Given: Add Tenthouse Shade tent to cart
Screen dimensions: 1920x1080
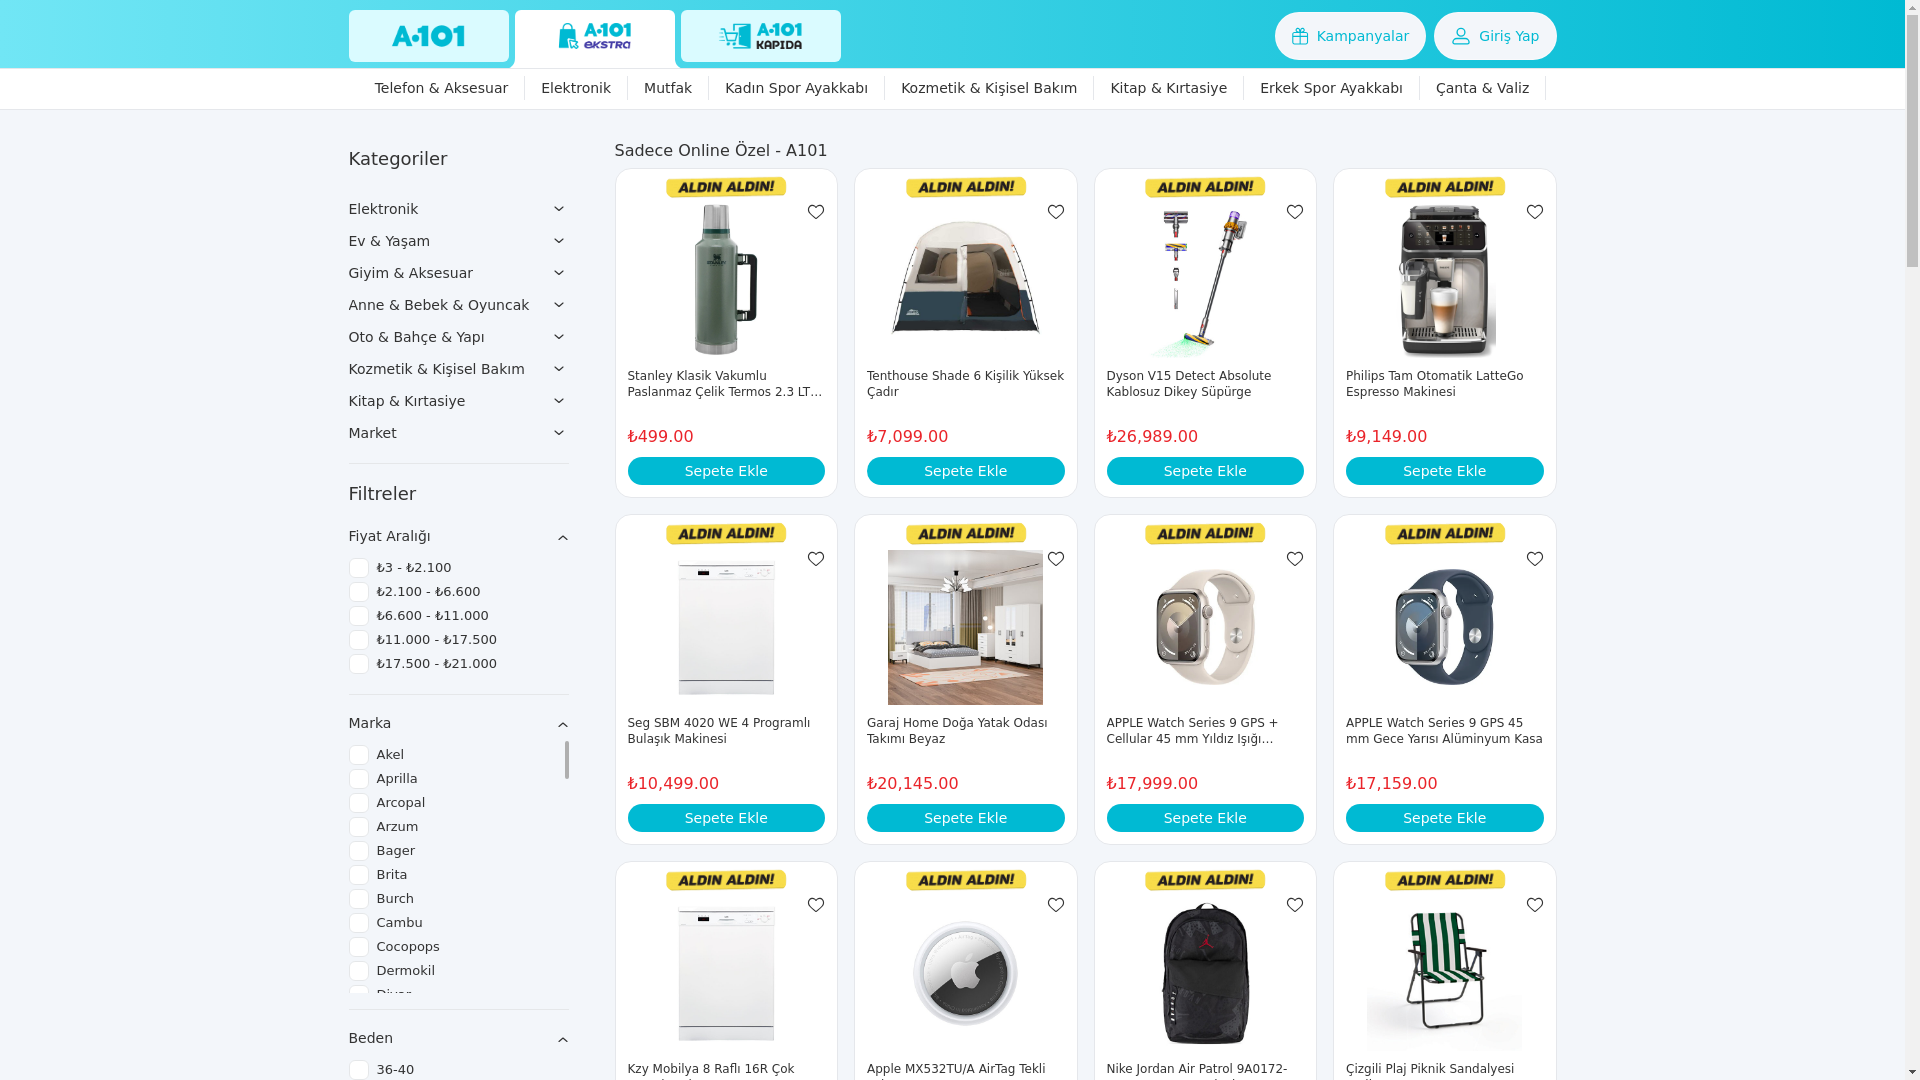Looking at the screenshot, I should (x=966, y=471).
